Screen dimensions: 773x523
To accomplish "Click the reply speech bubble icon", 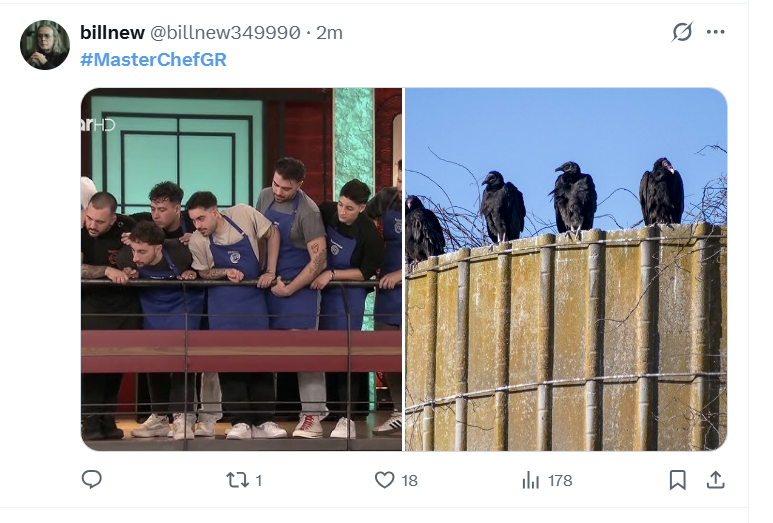I will 92,479.
